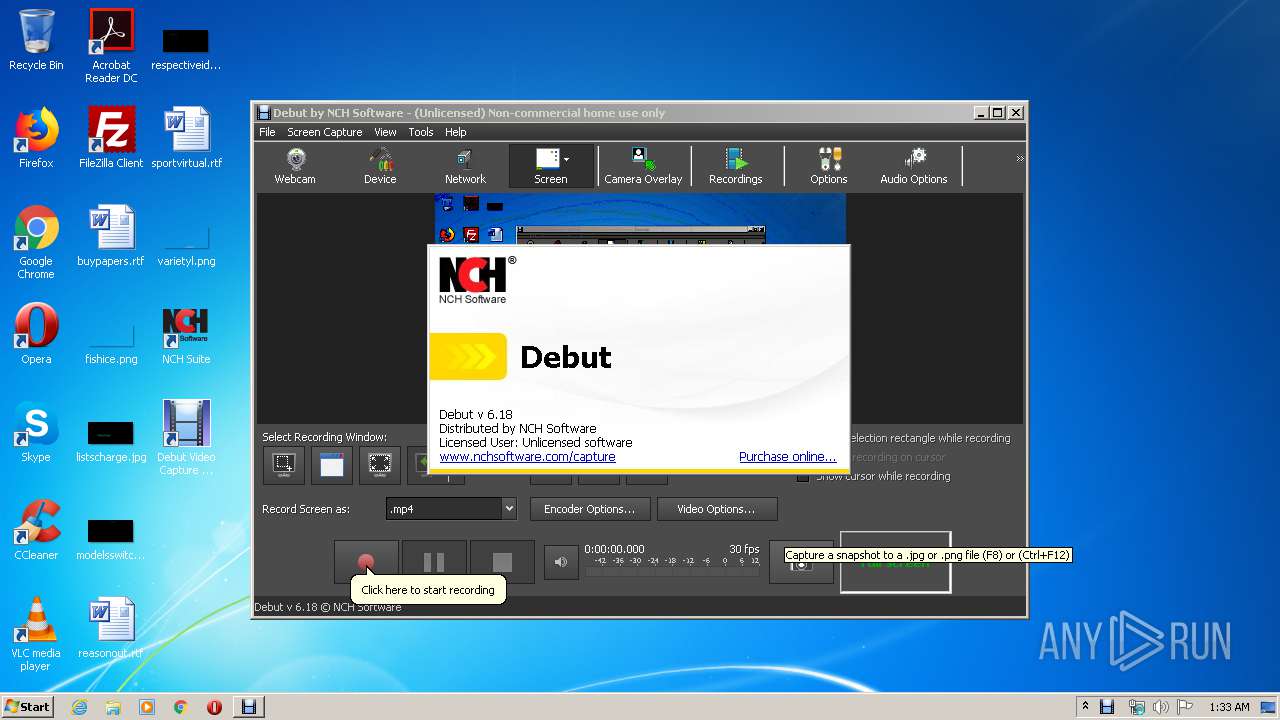Click the snapshot camera button
The height and width of the screenshot is (720, 1280).
(x=801, y=564)
